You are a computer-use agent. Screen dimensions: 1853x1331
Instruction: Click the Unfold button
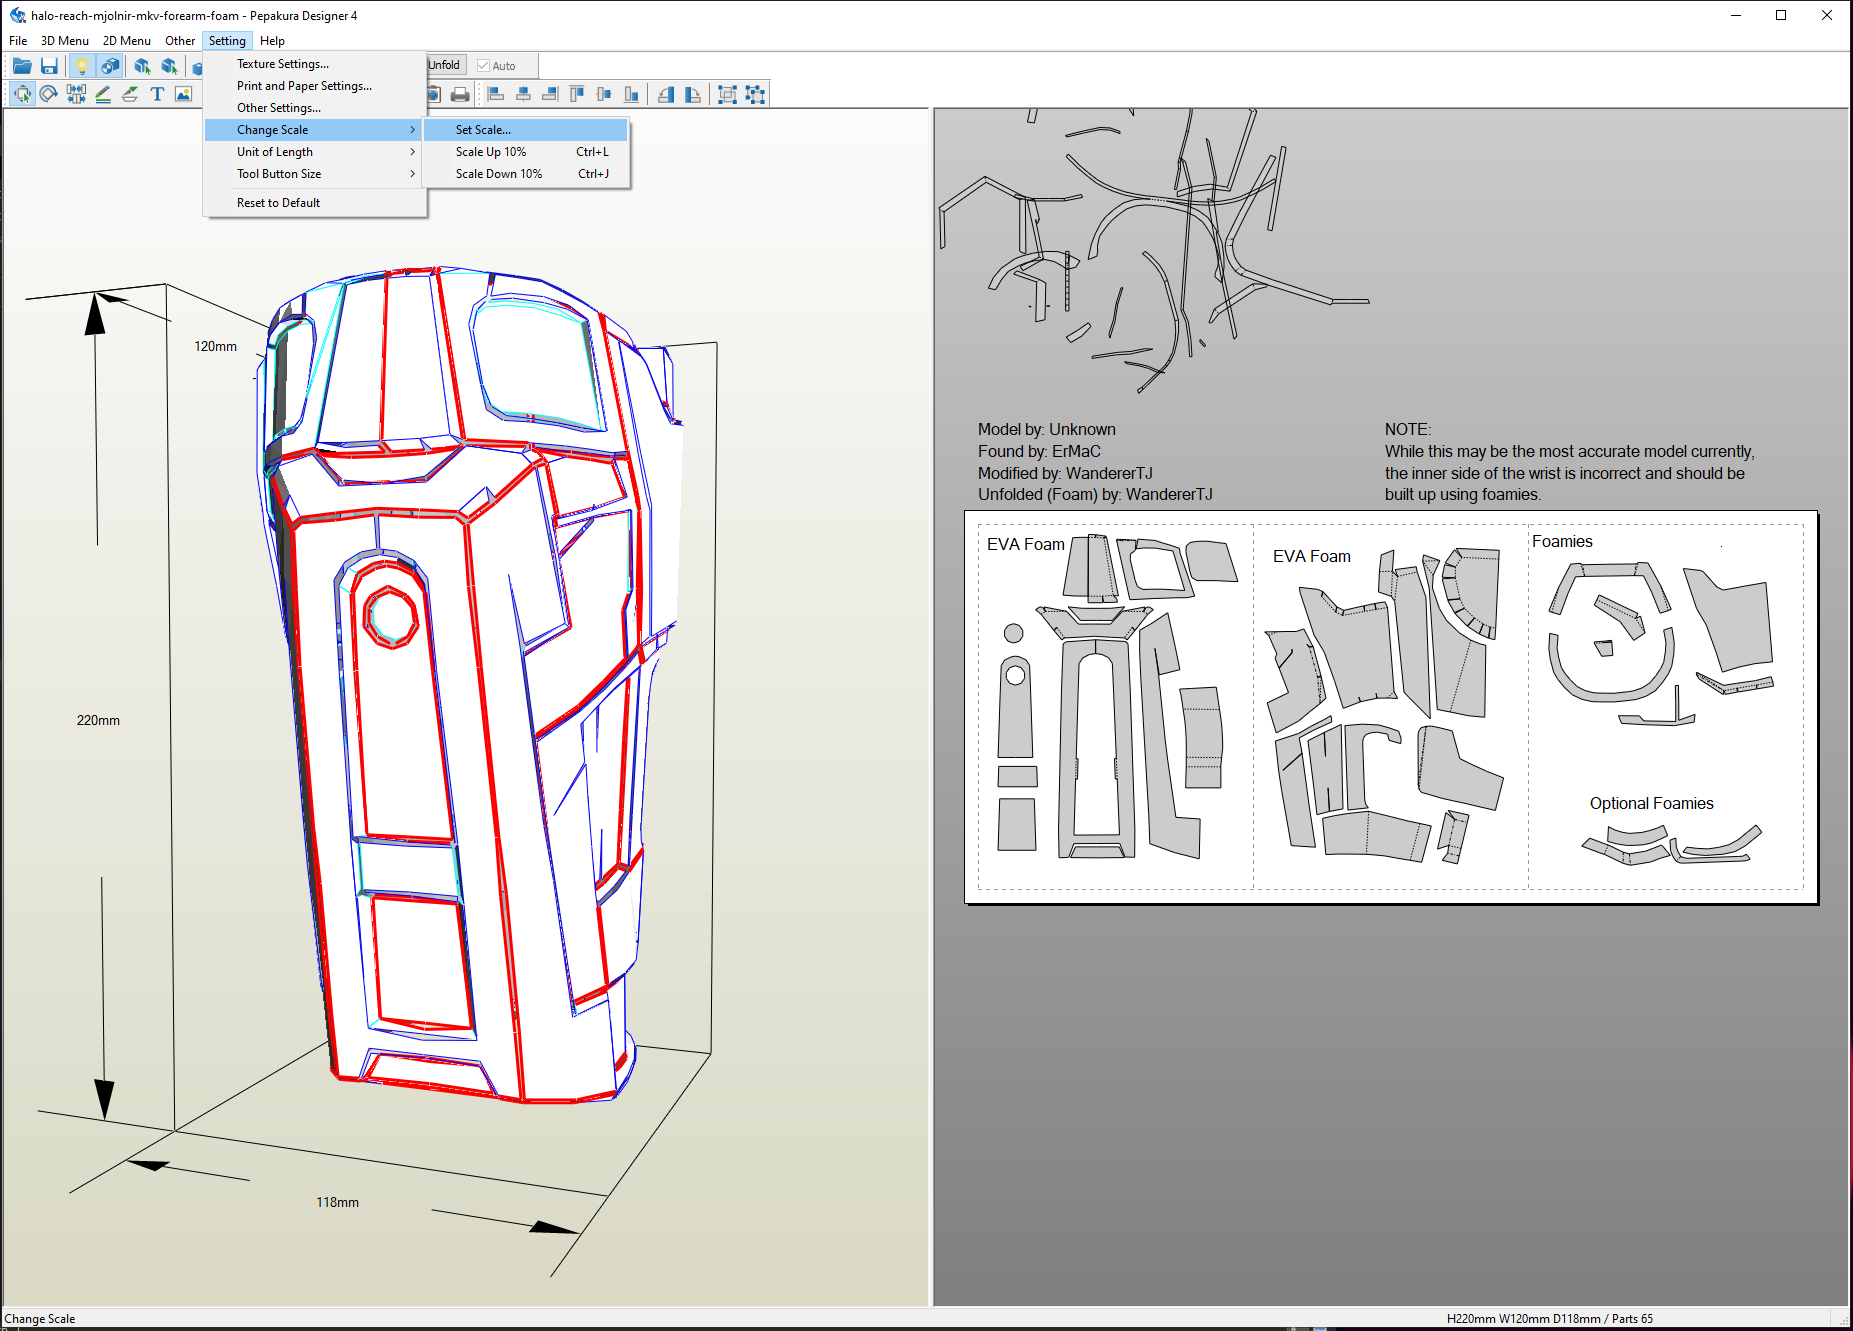(x=445, y=65)
